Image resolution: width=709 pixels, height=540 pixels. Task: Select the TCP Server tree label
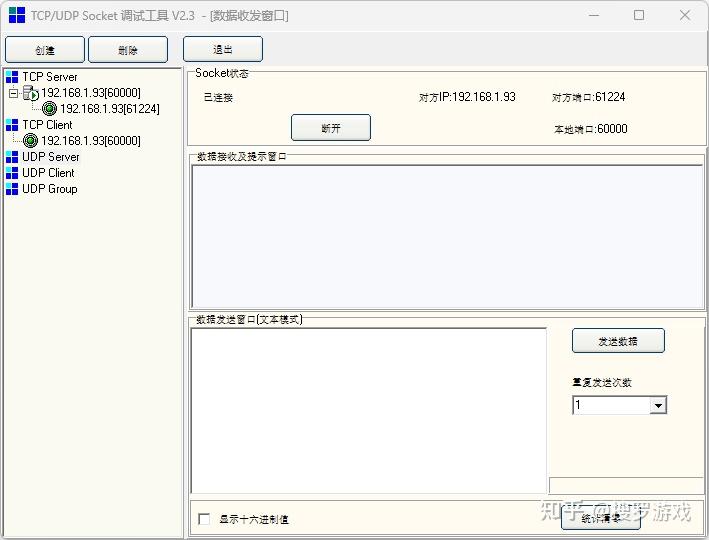[50, 77]
